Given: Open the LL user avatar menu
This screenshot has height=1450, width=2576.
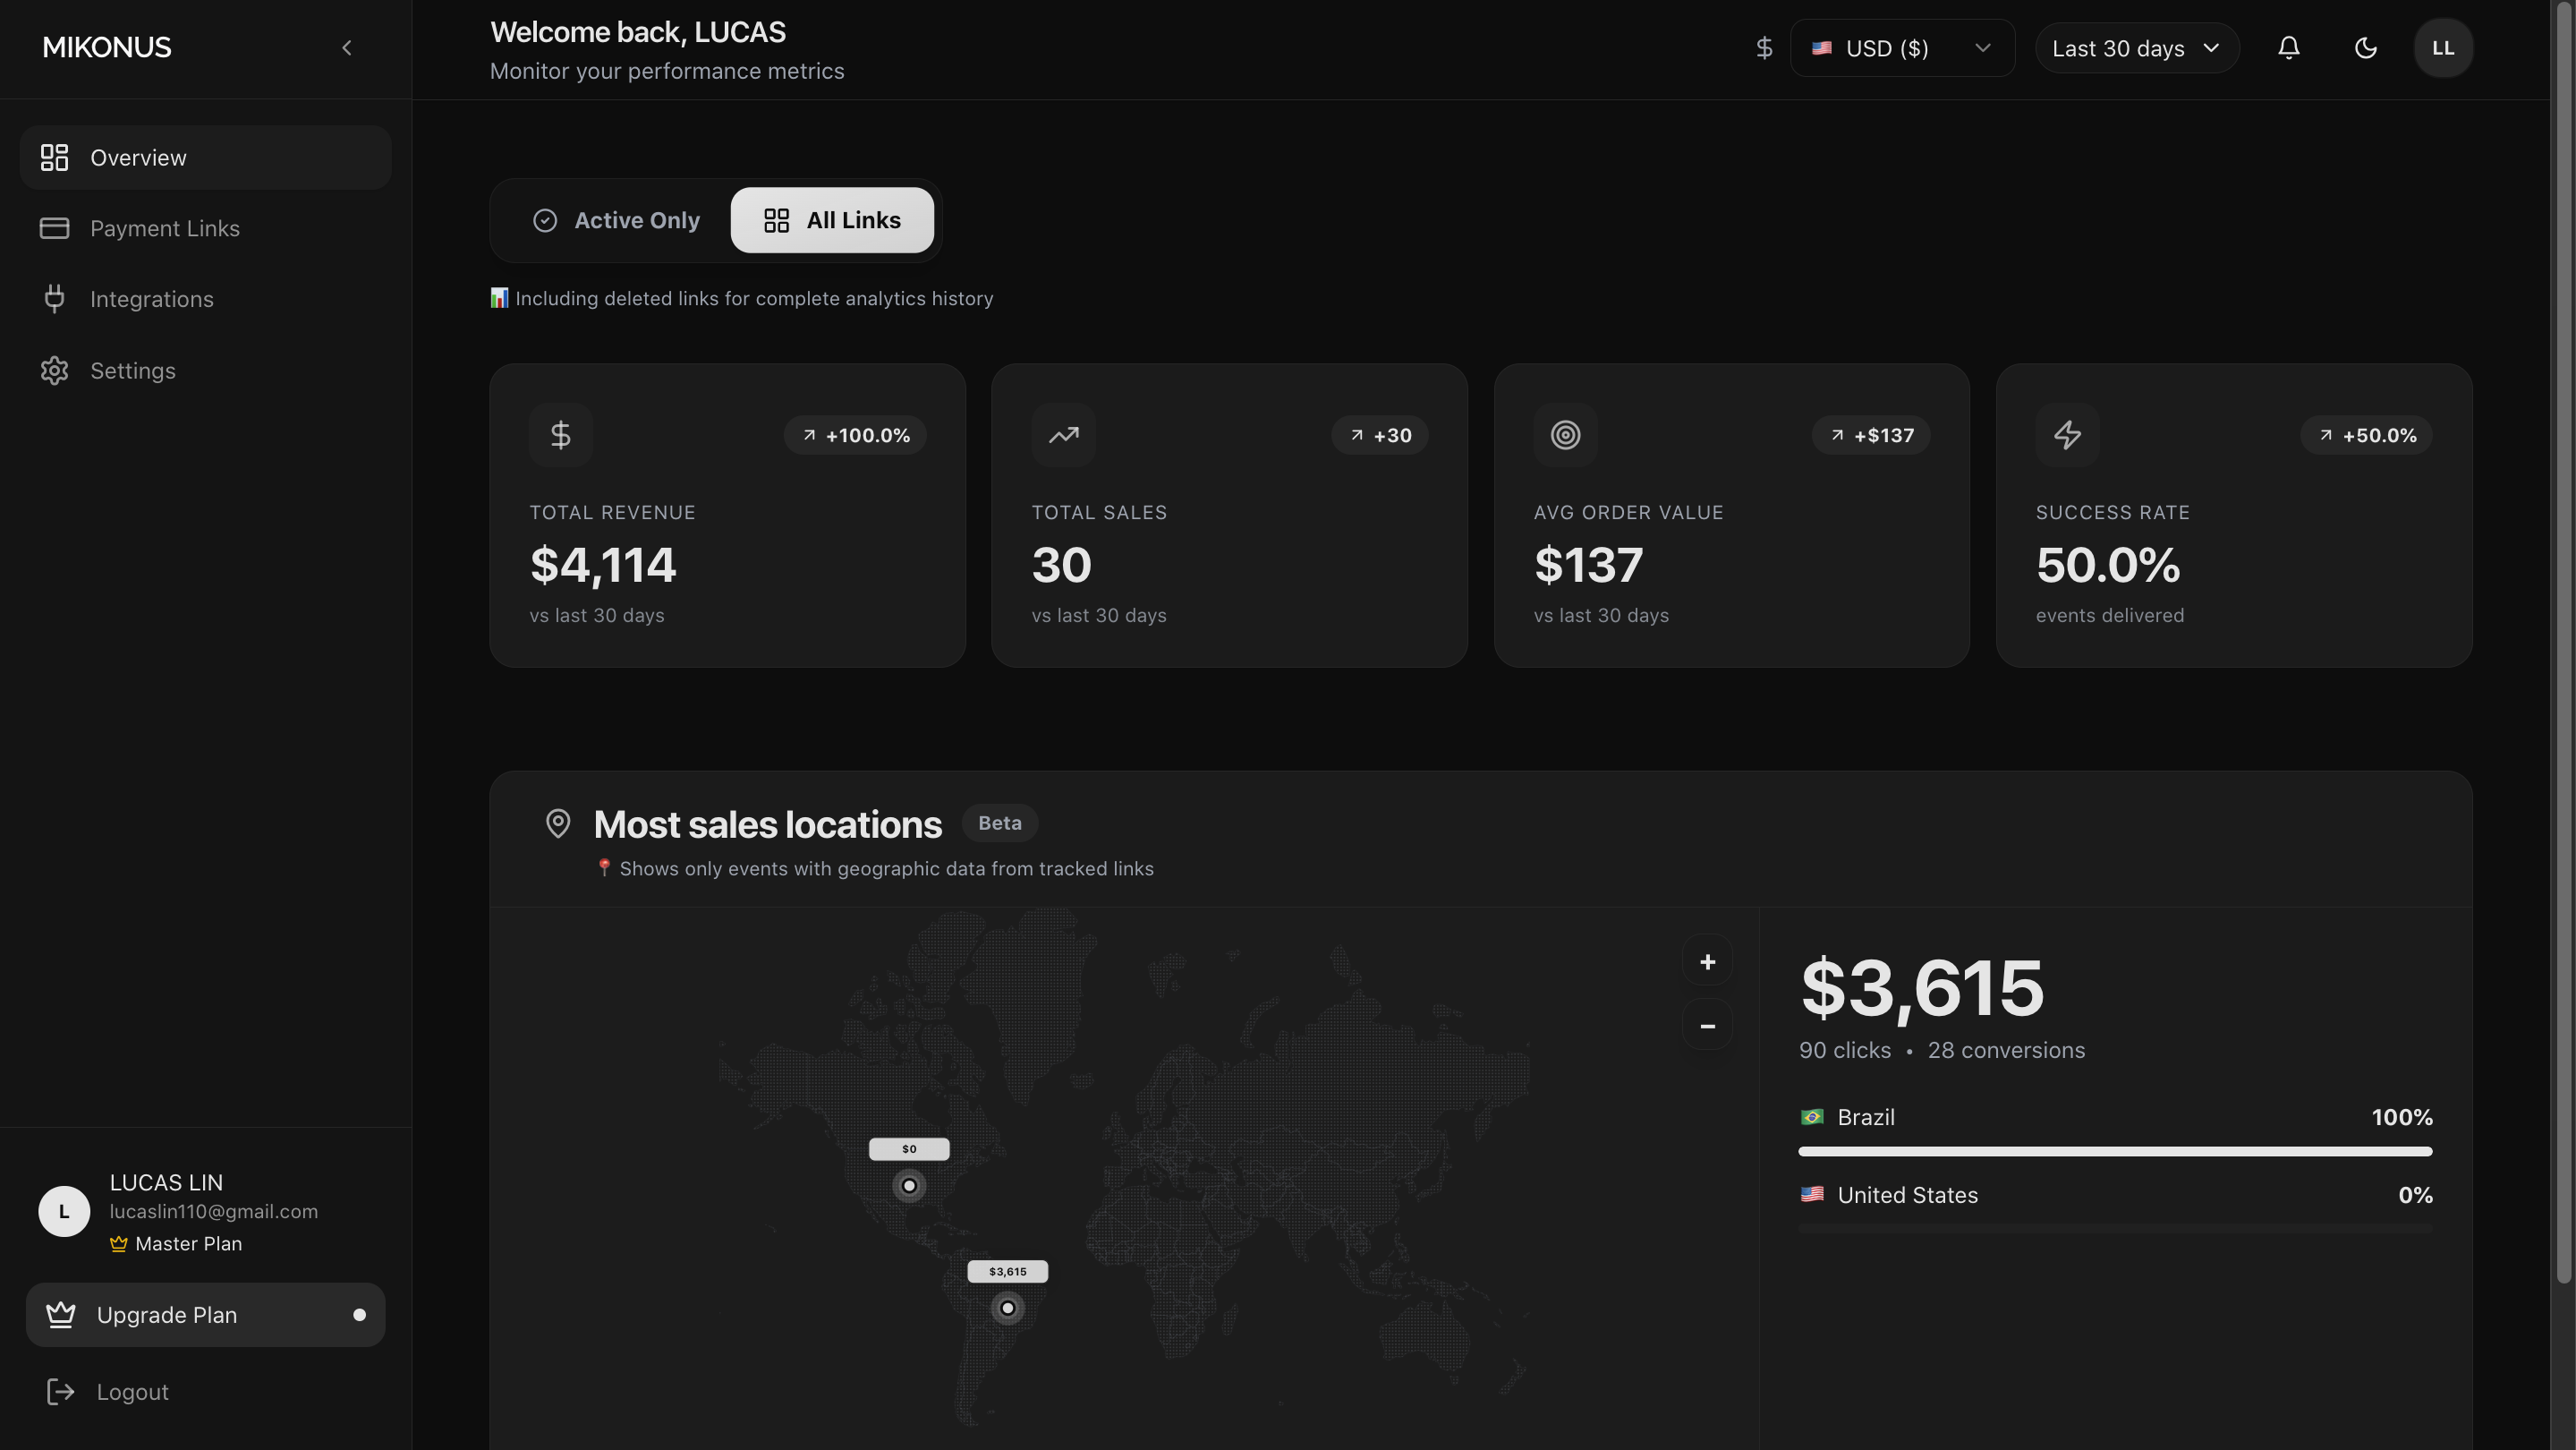Looking at the screenshot, I should pos(2442,48).
